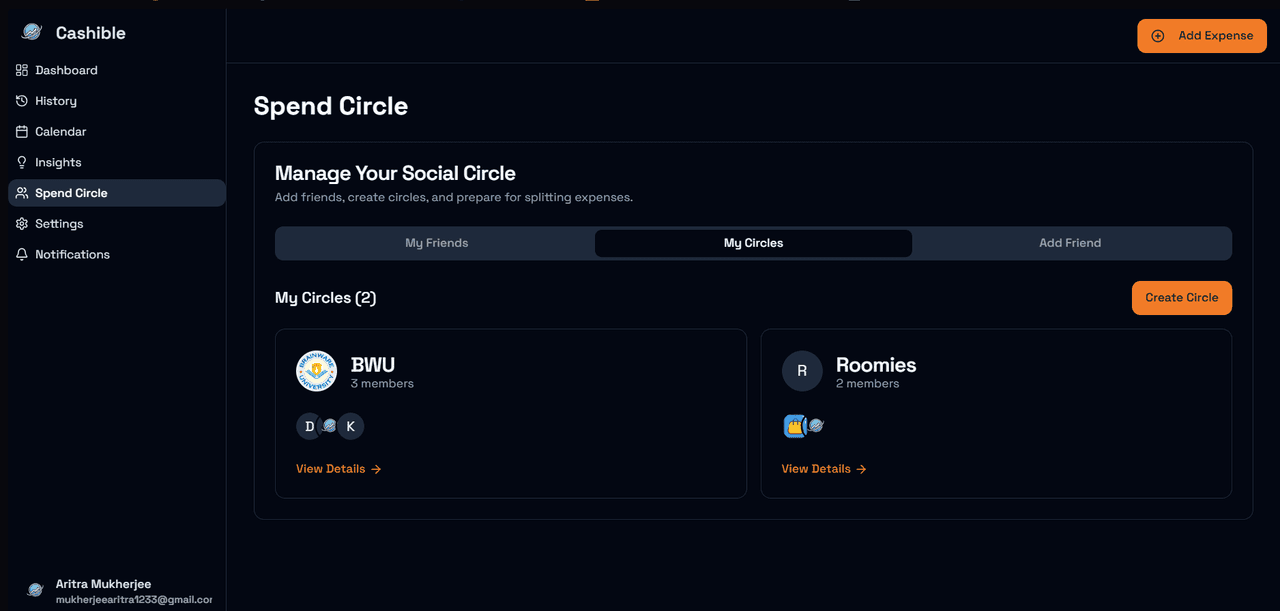This screenshot has width=1280, height=611.
Task: Click the BWU university crest avatar
Action: 316,371
